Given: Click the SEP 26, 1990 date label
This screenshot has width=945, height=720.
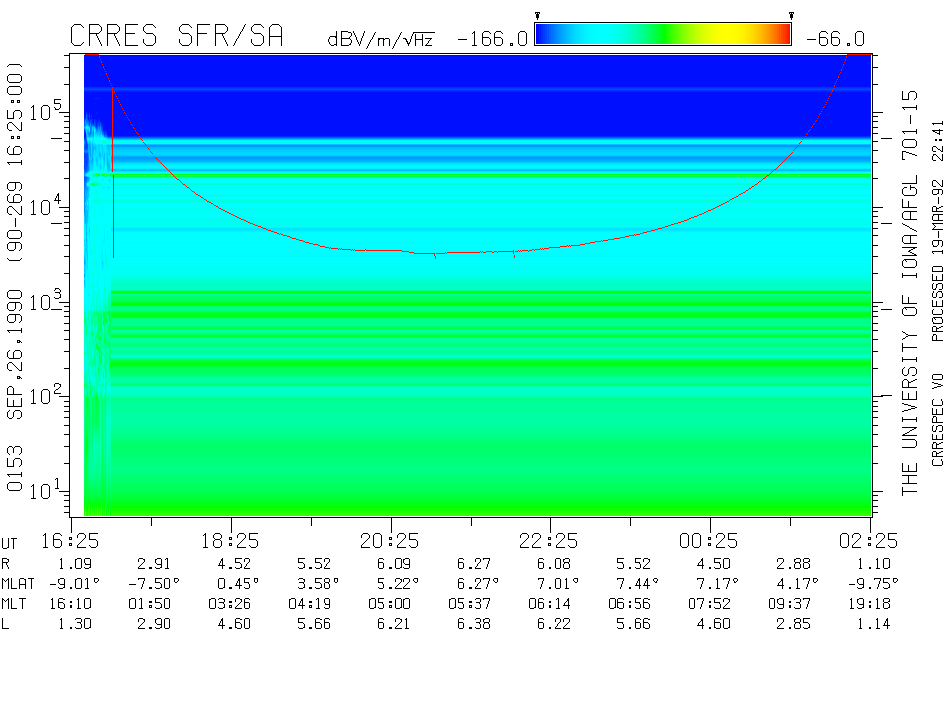Looking at the screenshot, I should tap(14, 354).
